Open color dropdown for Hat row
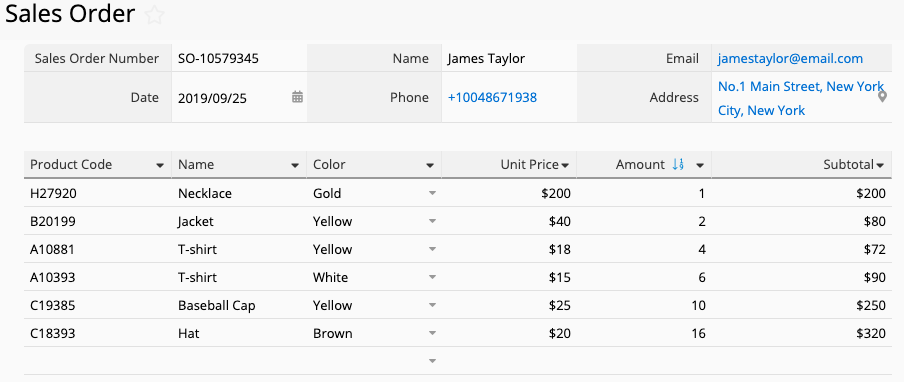The image size is (904, 382). pyautogui.click(x=432, y=333)
